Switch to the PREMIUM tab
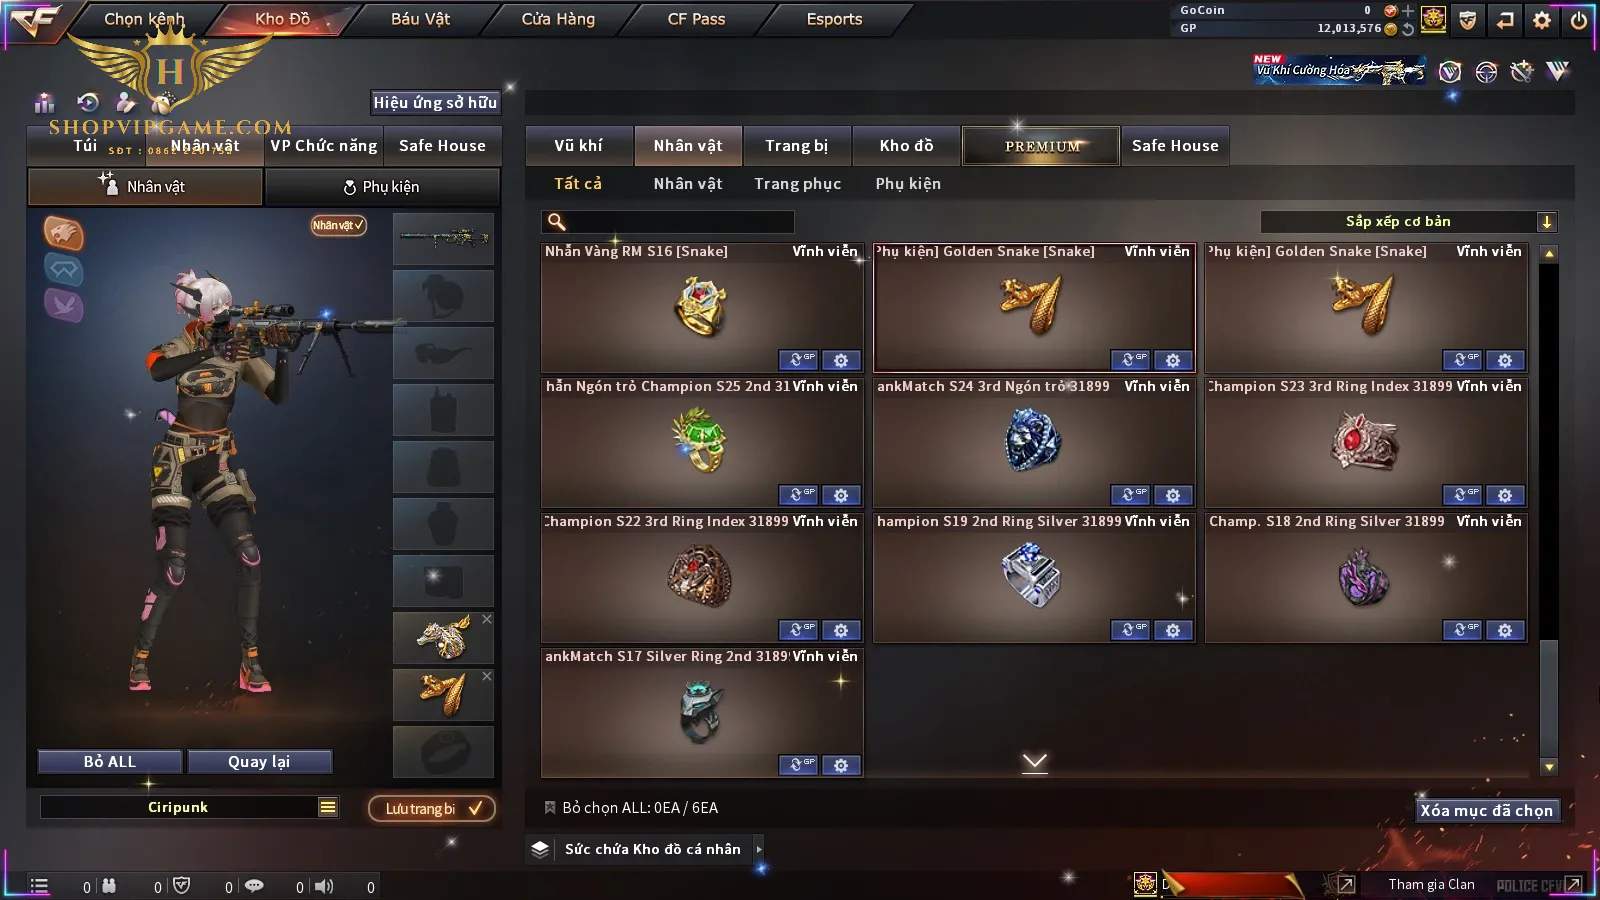1600x900 pixels. tap(1041, 146)
